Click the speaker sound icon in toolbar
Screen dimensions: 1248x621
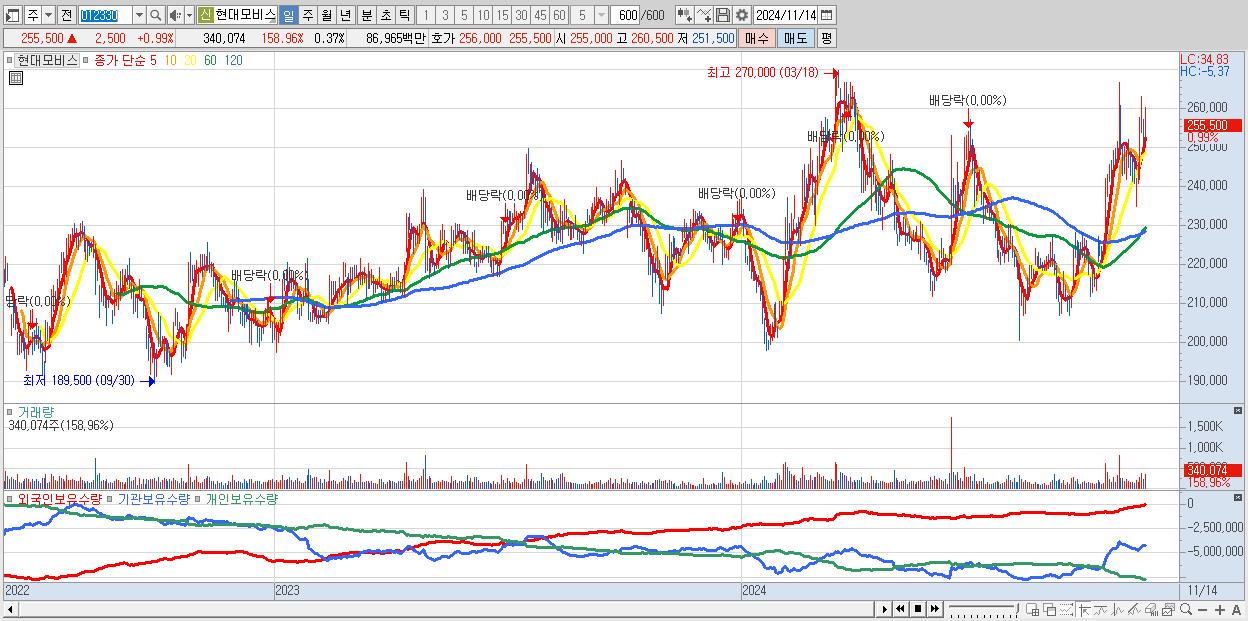pyautogui.click(x=175, y=15)
